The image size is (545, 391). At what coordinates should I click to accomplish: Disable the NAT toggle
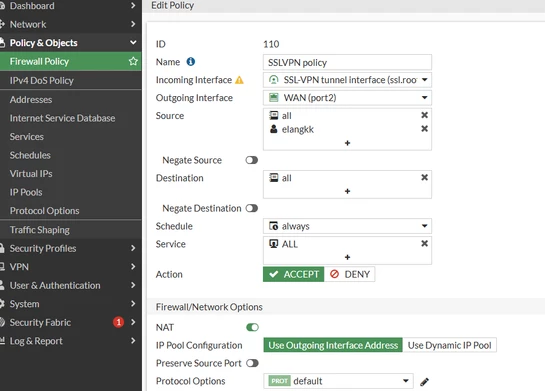pyautogui.click(x=252, y=327)
